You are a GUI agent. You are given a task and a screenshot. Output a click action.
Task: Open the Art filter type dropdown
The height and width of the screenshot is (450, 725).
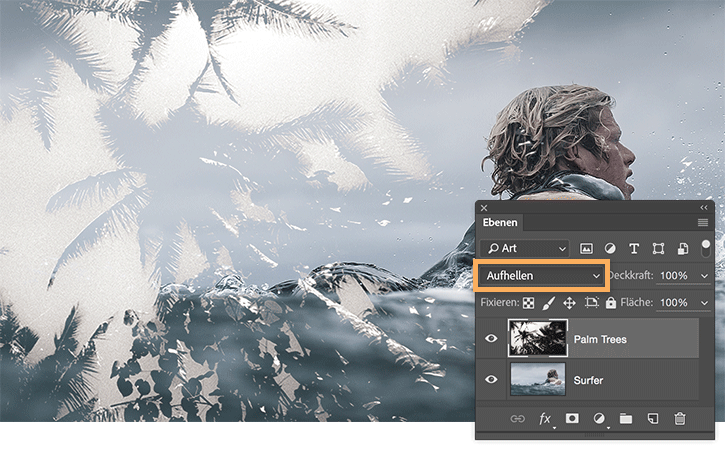click(525, 248)
